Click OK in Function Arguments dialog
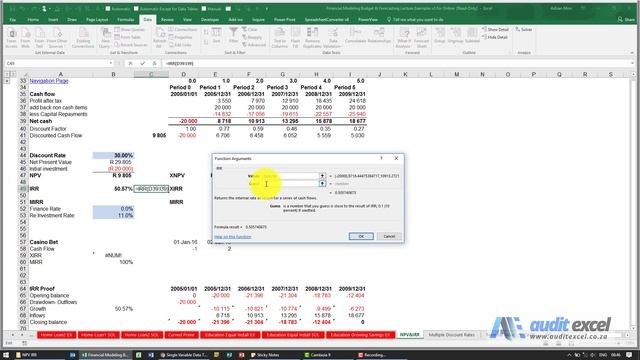 coord(361,236)
